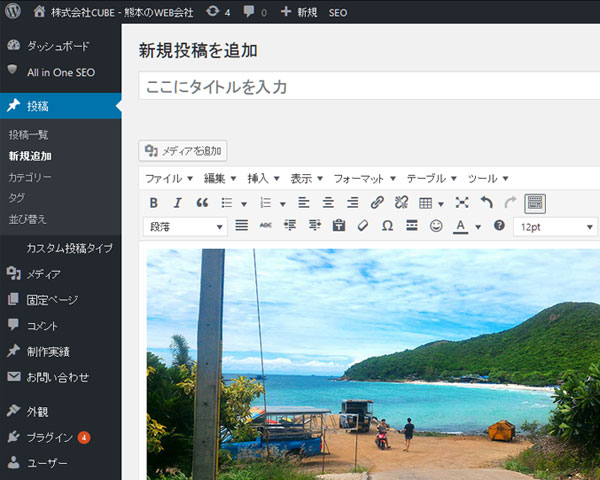Toggle strikethrough text formatting

tap(265, 226)
